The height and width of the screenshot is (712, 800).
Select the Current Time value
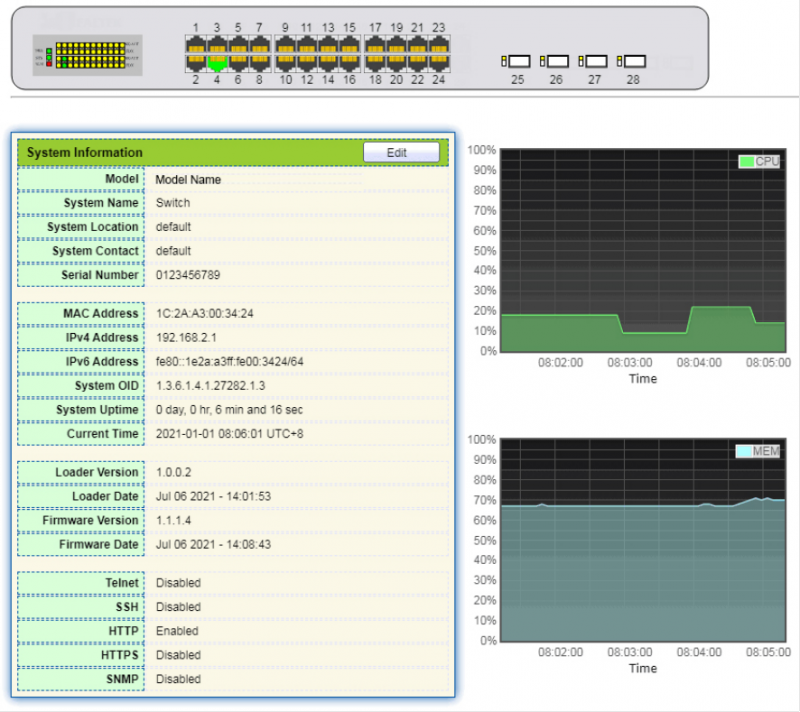pos(230,434)
